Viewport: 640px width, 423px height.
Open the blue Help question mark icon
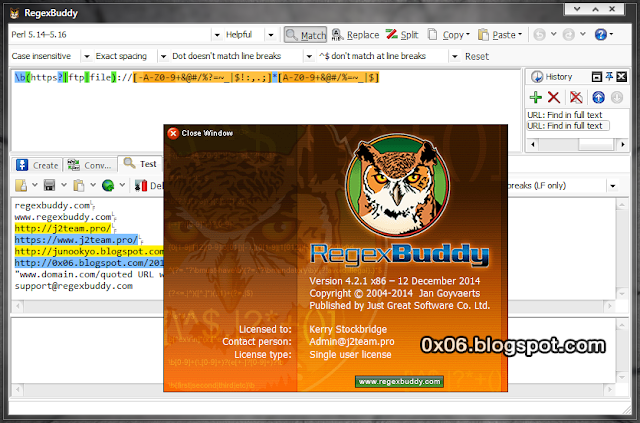(600, 35)
